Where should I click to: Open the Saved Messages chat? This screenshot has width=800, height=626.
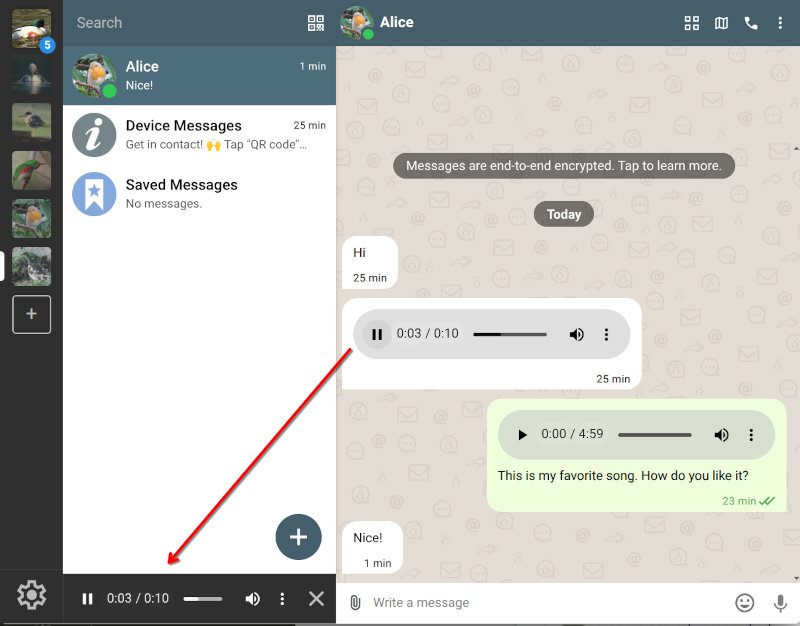(x=200, y=194)
